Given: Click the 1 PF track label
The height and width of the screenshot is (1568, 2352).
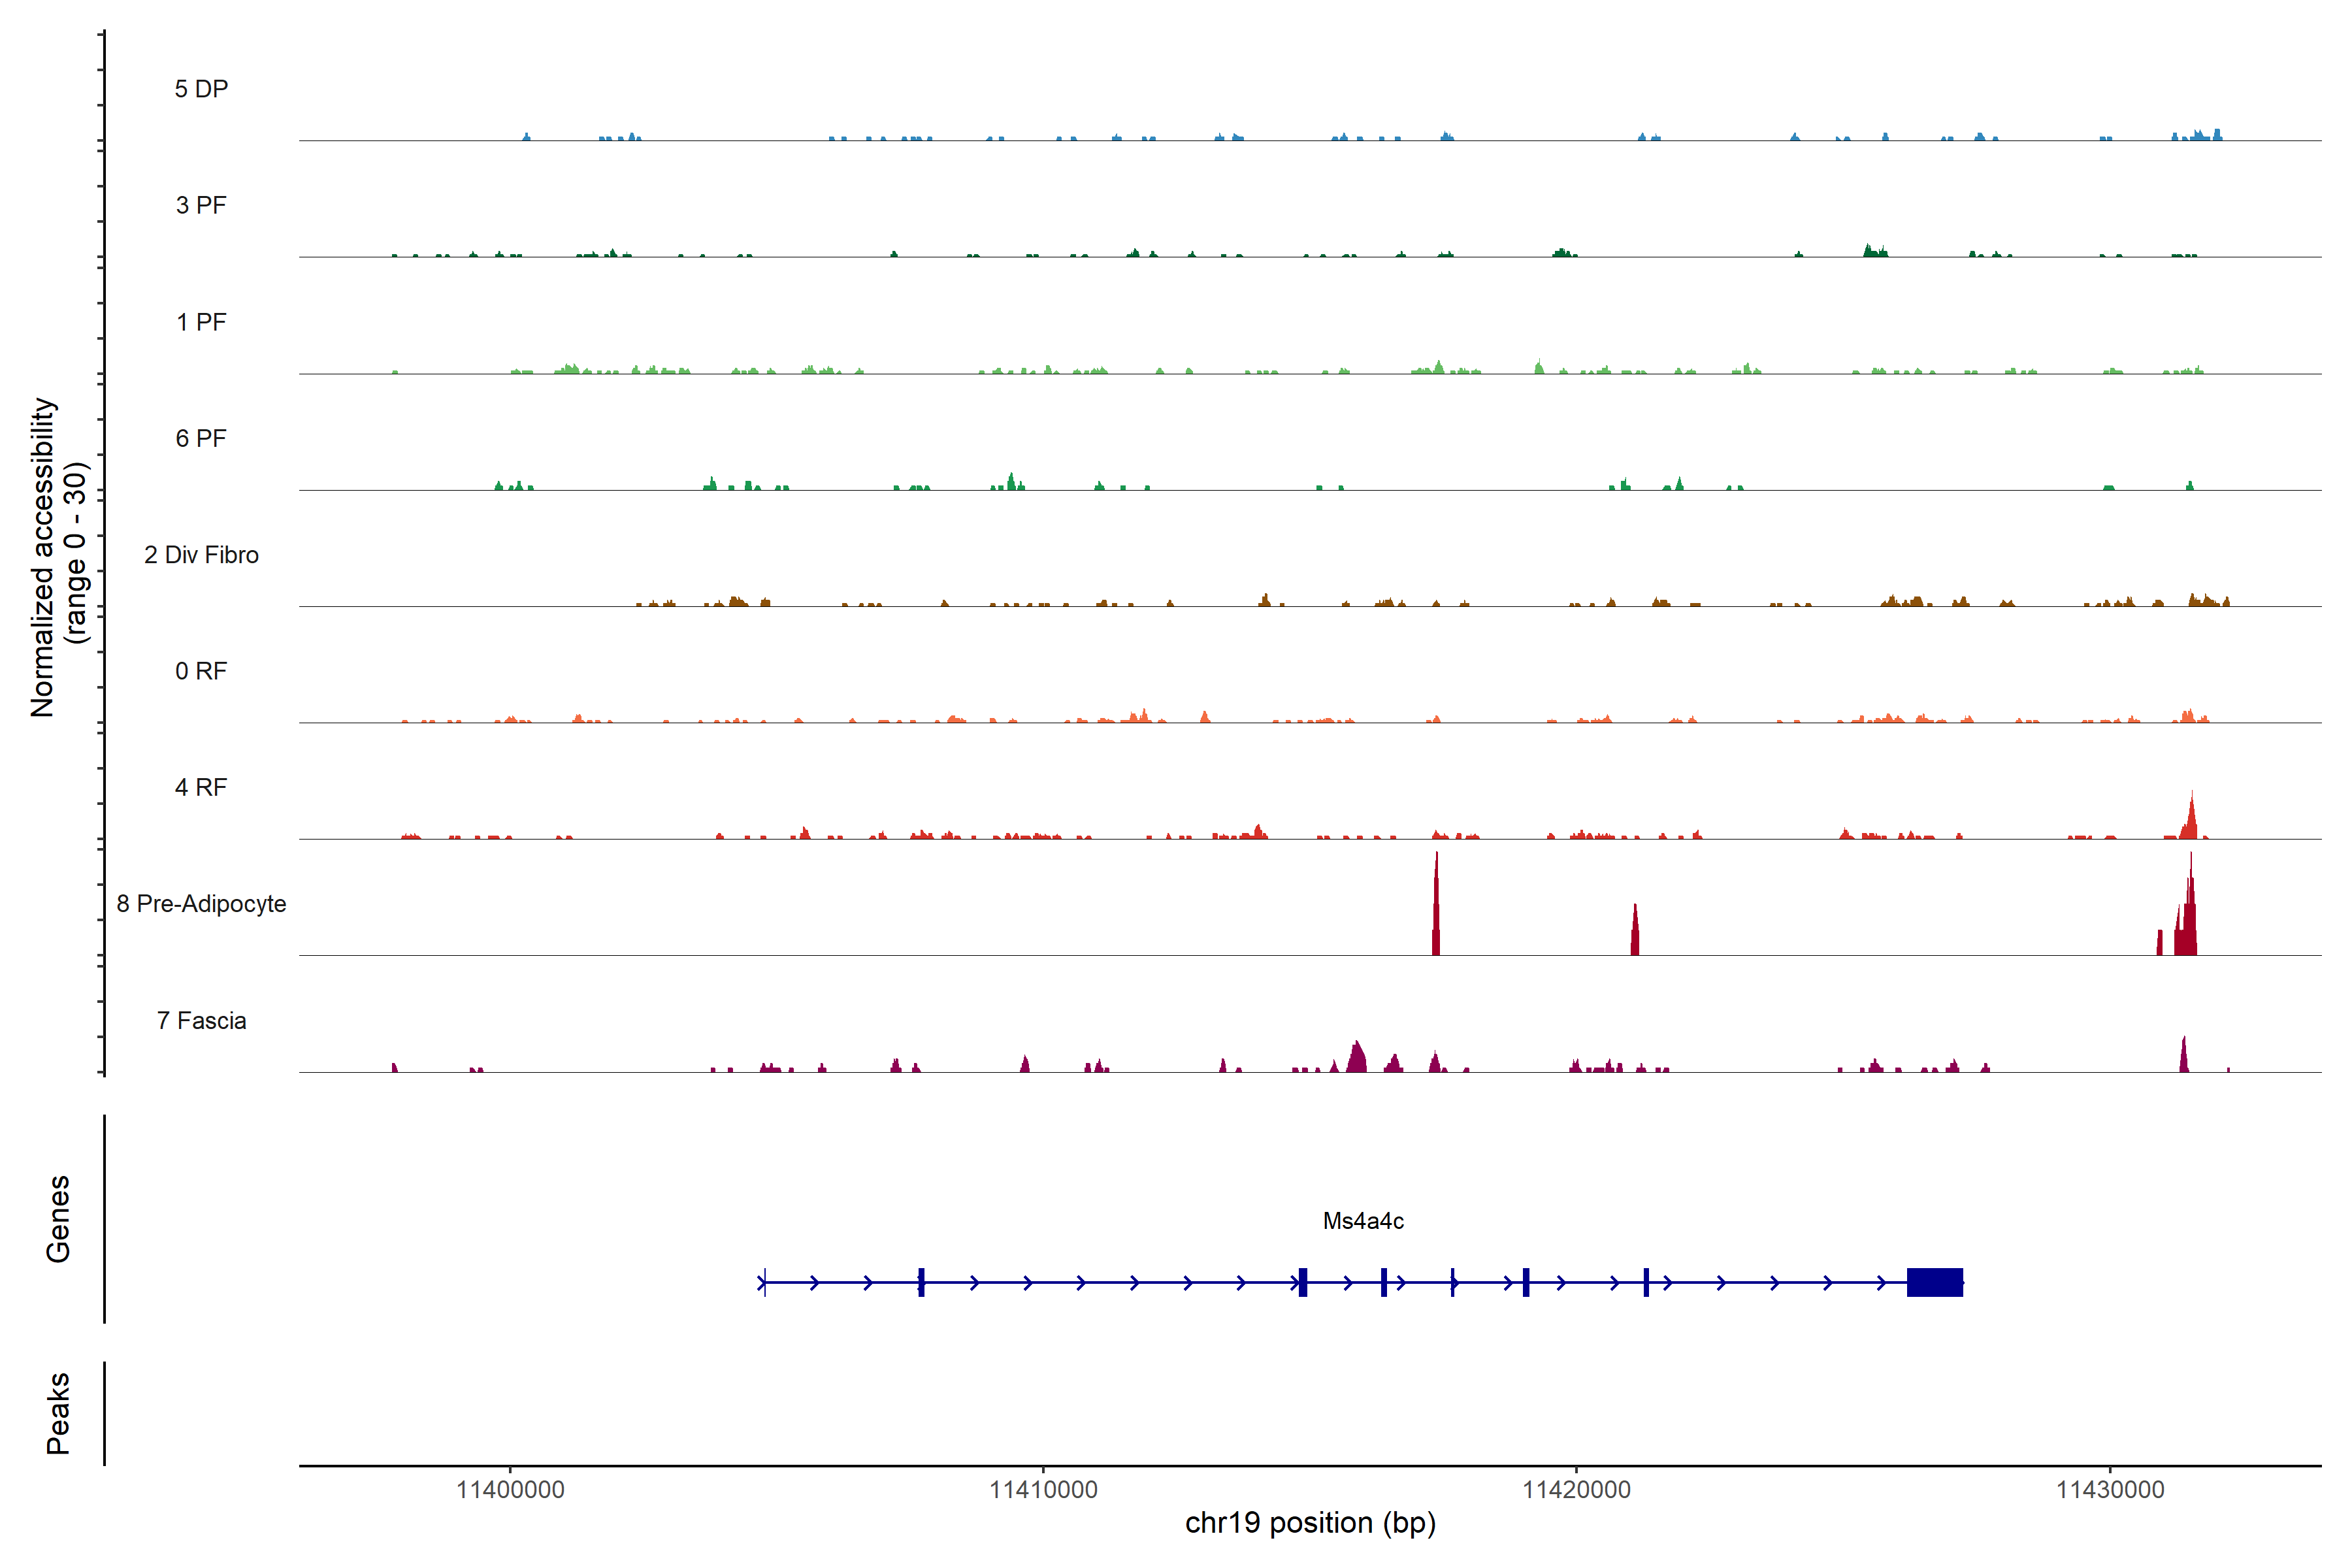Looking at the screenshot, I should [x=201, y=322].
